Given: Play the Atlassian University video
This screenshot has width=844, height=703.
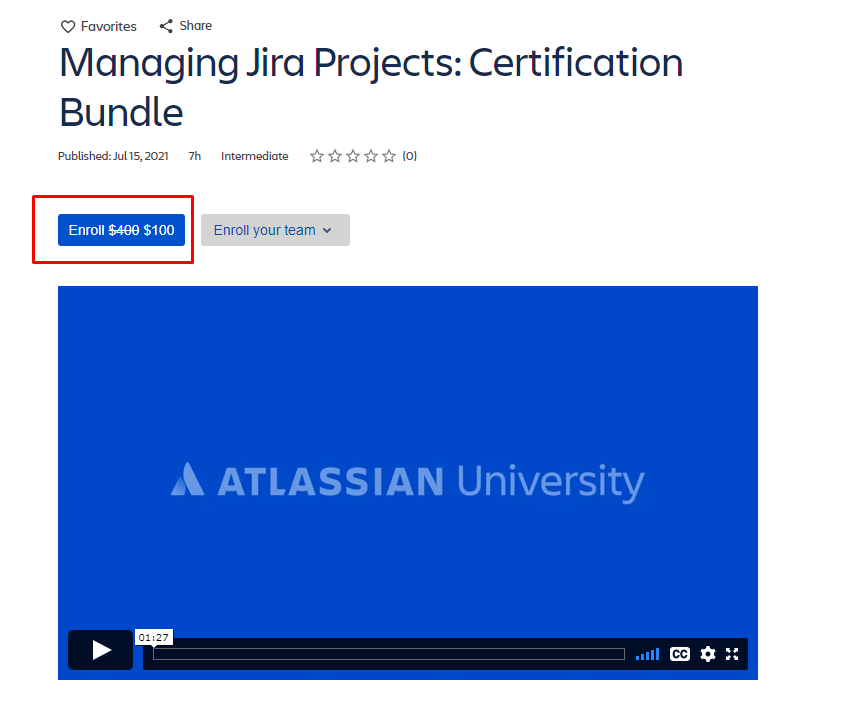Looking at the screenshot, I should pyautogui.click(x=101, y=650).
